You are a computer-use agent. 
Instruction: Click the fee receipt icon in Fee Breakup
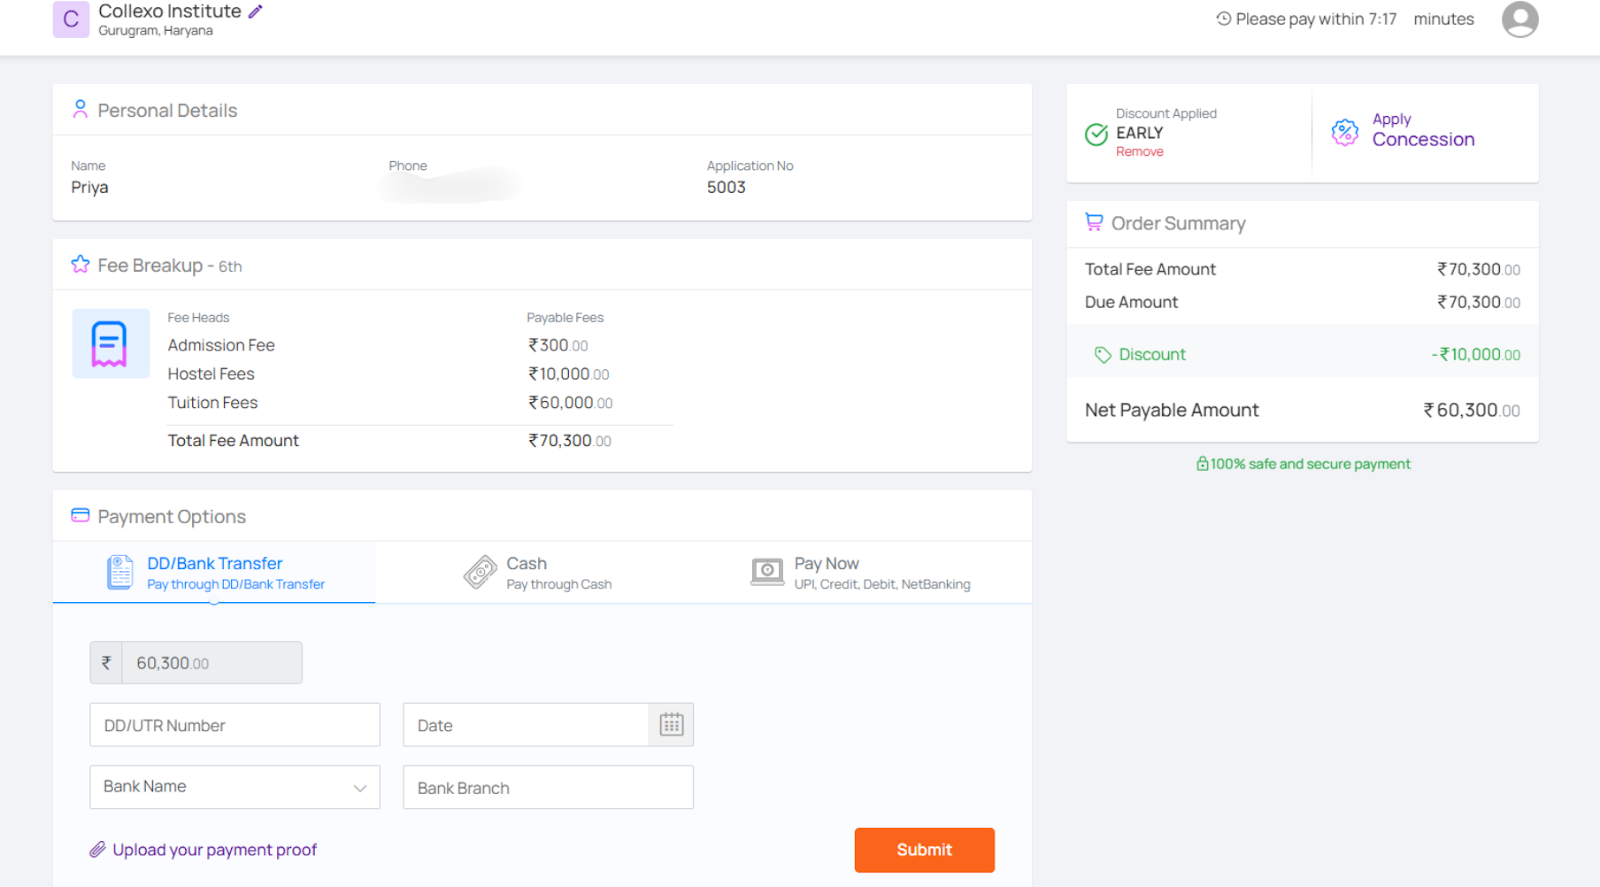click(110, 344)
